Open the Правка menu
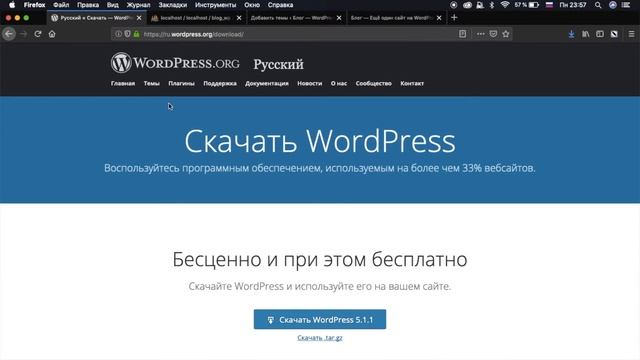 click(x=88, y=5)
